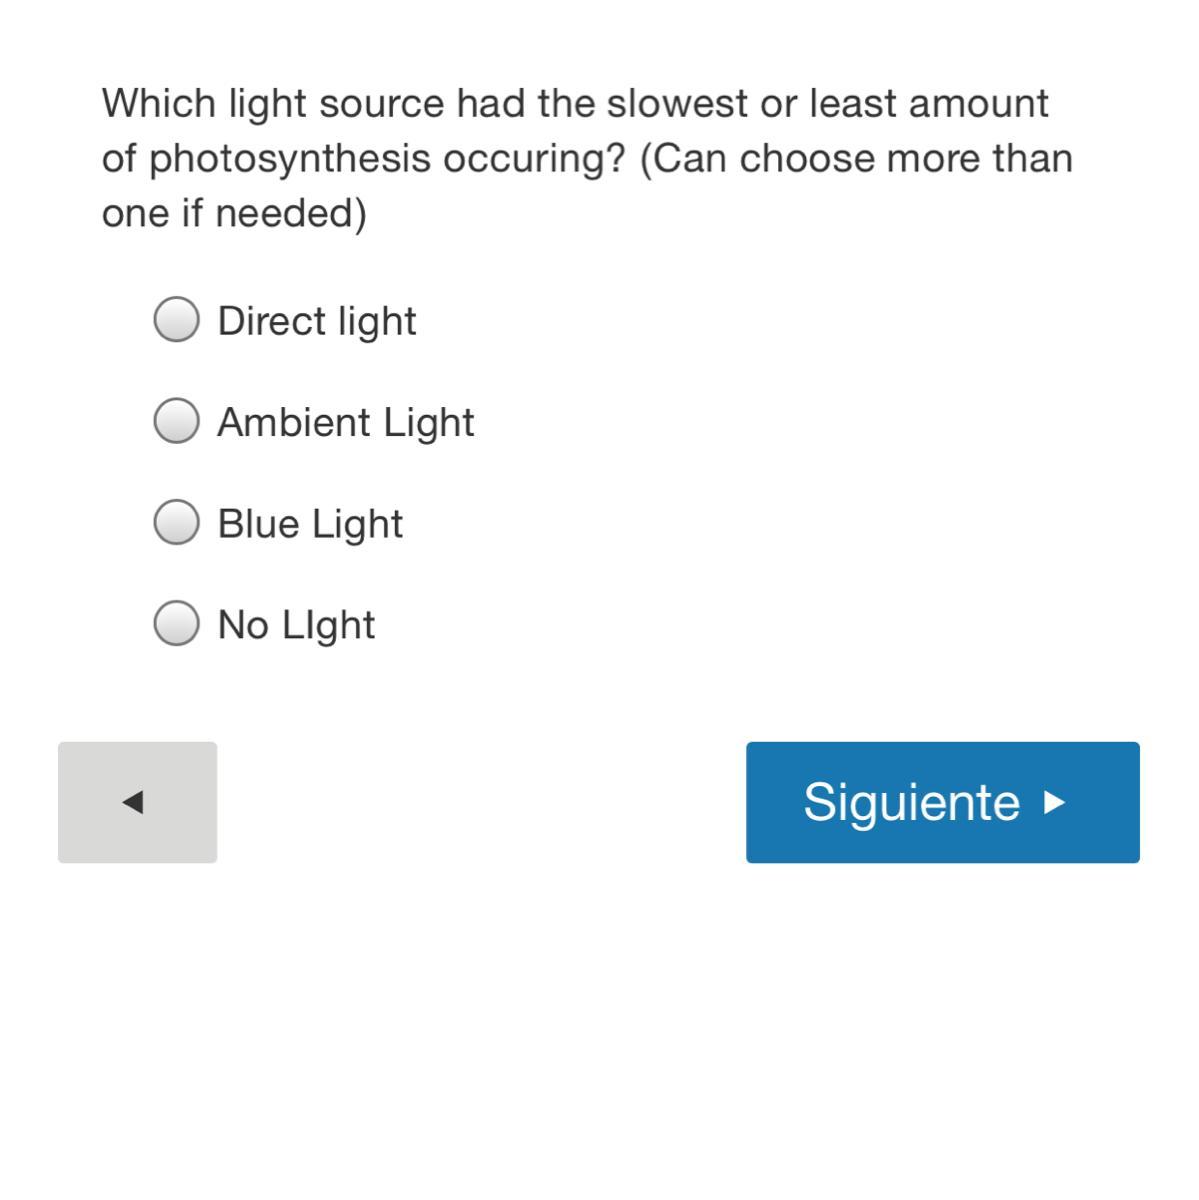The image size is (1199, 1200).
Task: Click the word "Which" starting the question
Action: [x=158, y=104]
